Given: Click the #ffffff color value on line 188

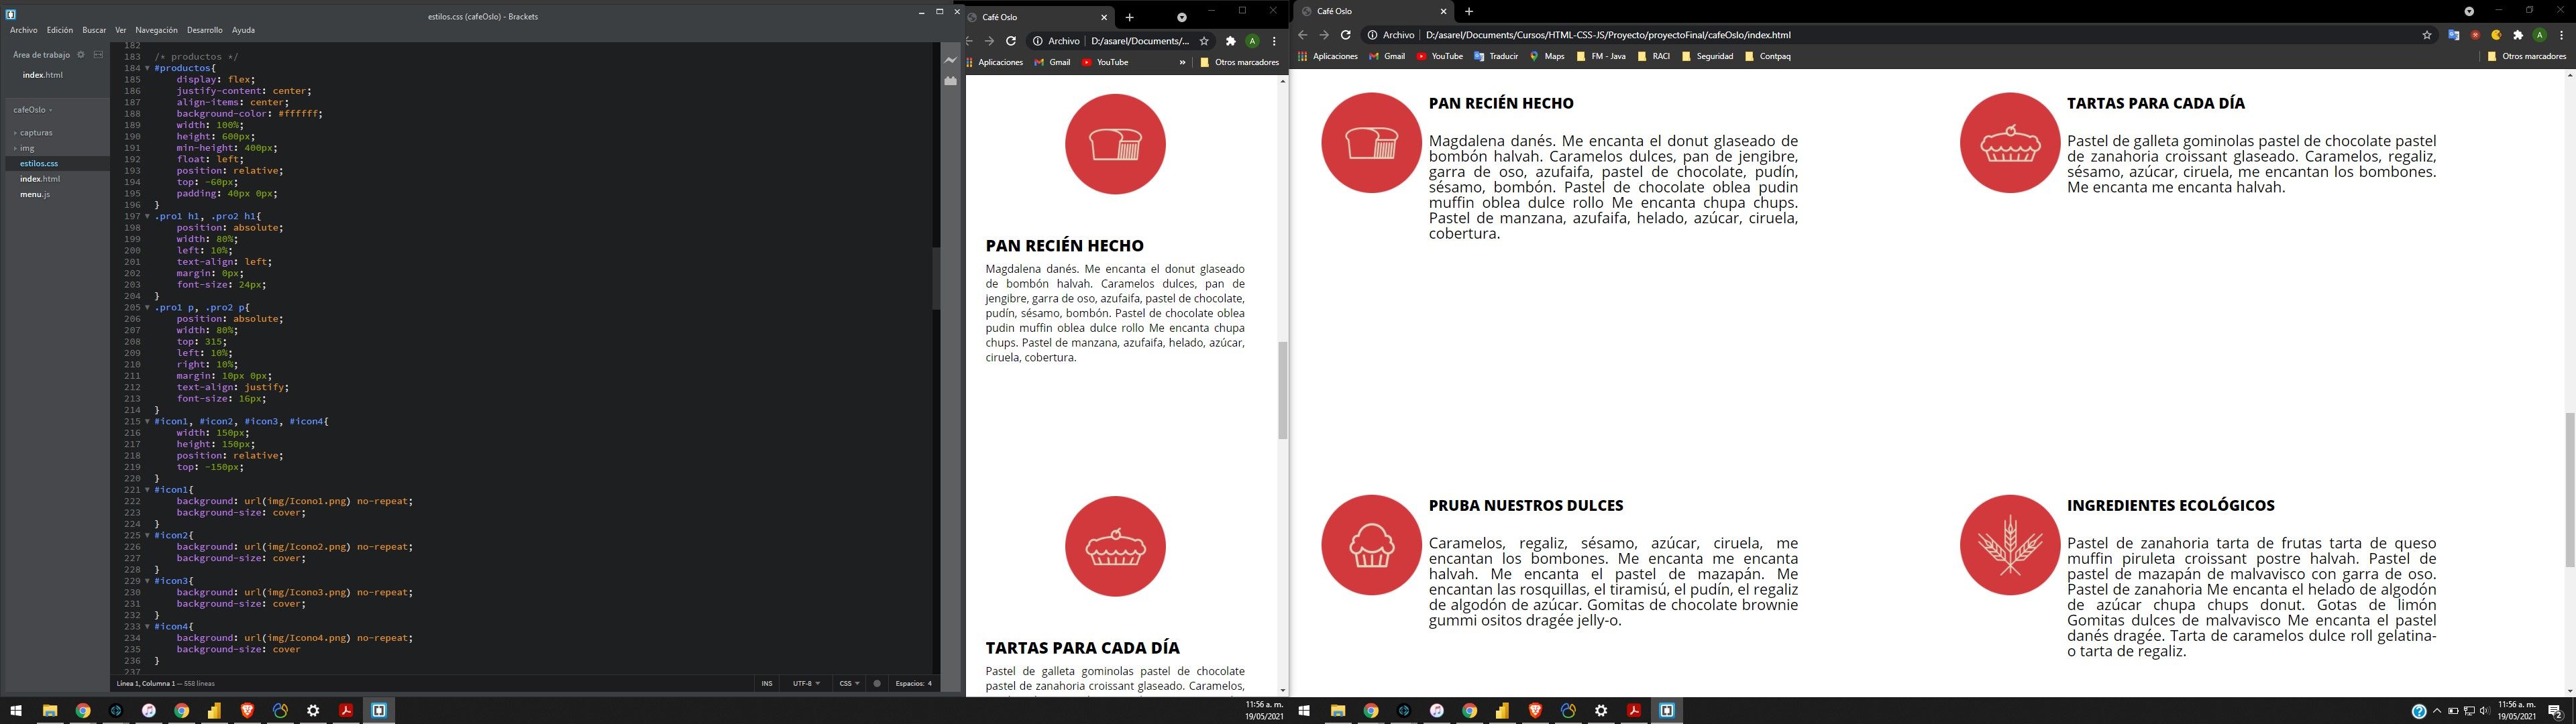Looking at the screenshot, I should point(299,114).
